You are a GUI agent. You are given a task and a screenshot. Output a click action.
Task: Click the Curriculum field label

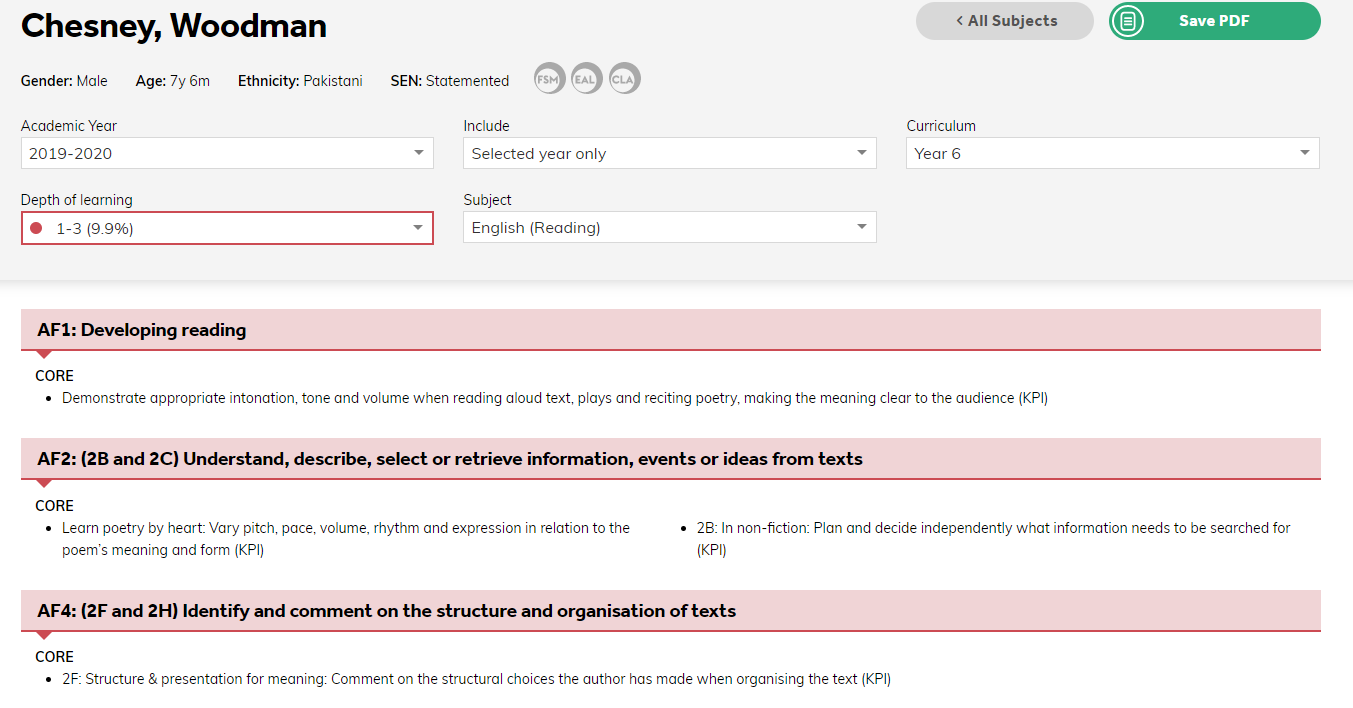(x=941, y=126)
